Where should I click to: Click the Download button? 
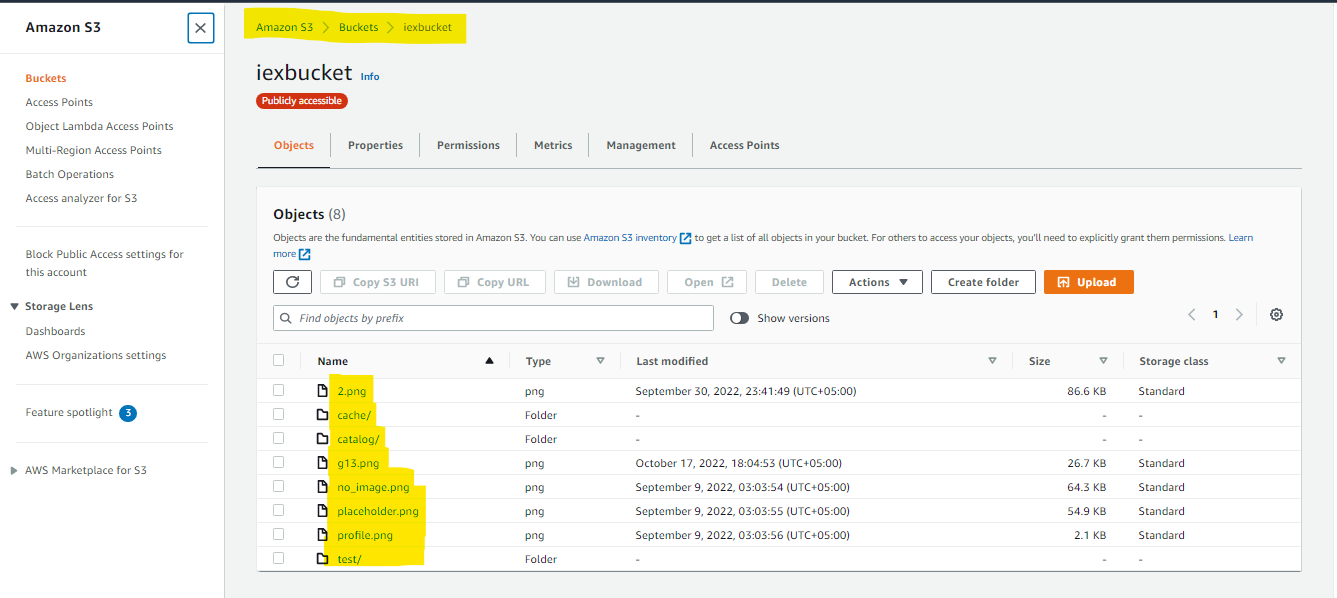606,282
